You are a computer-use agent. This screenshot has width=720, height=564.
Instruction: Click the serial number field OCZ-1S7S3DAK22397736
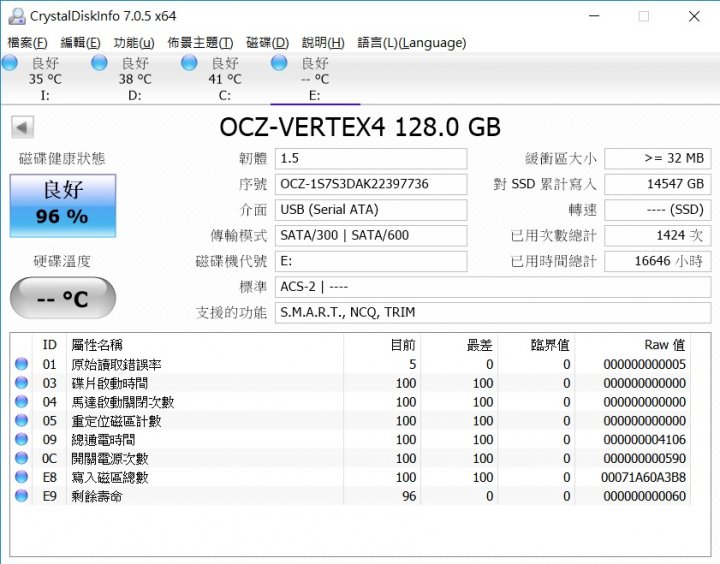[371, 184]
